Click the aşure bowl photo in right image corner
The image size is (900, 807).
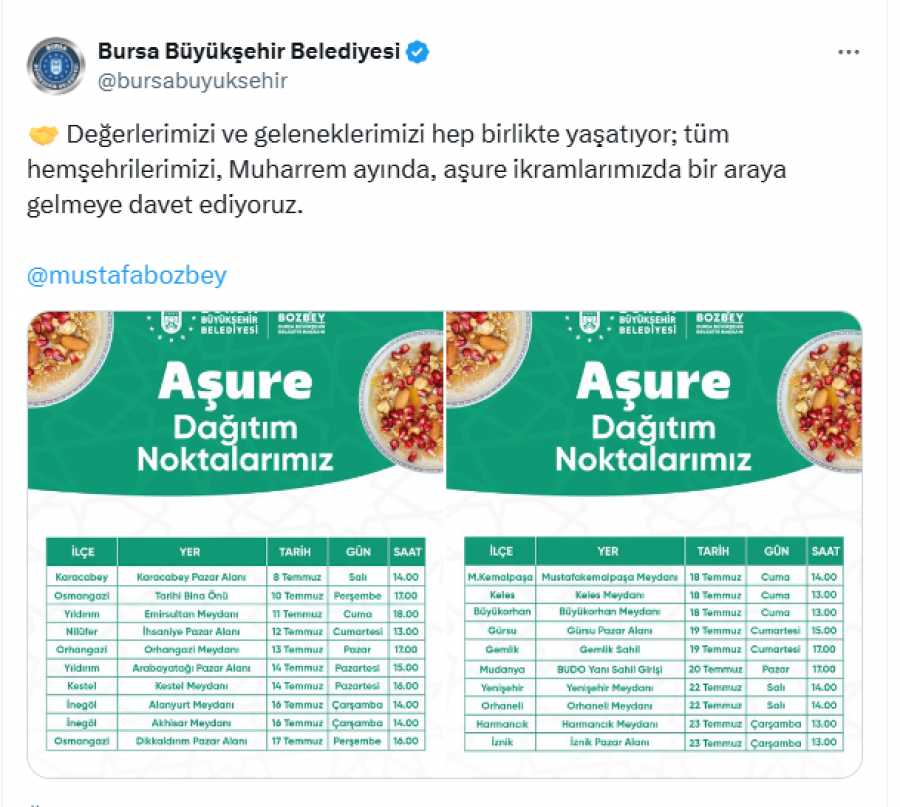(815, 393)
